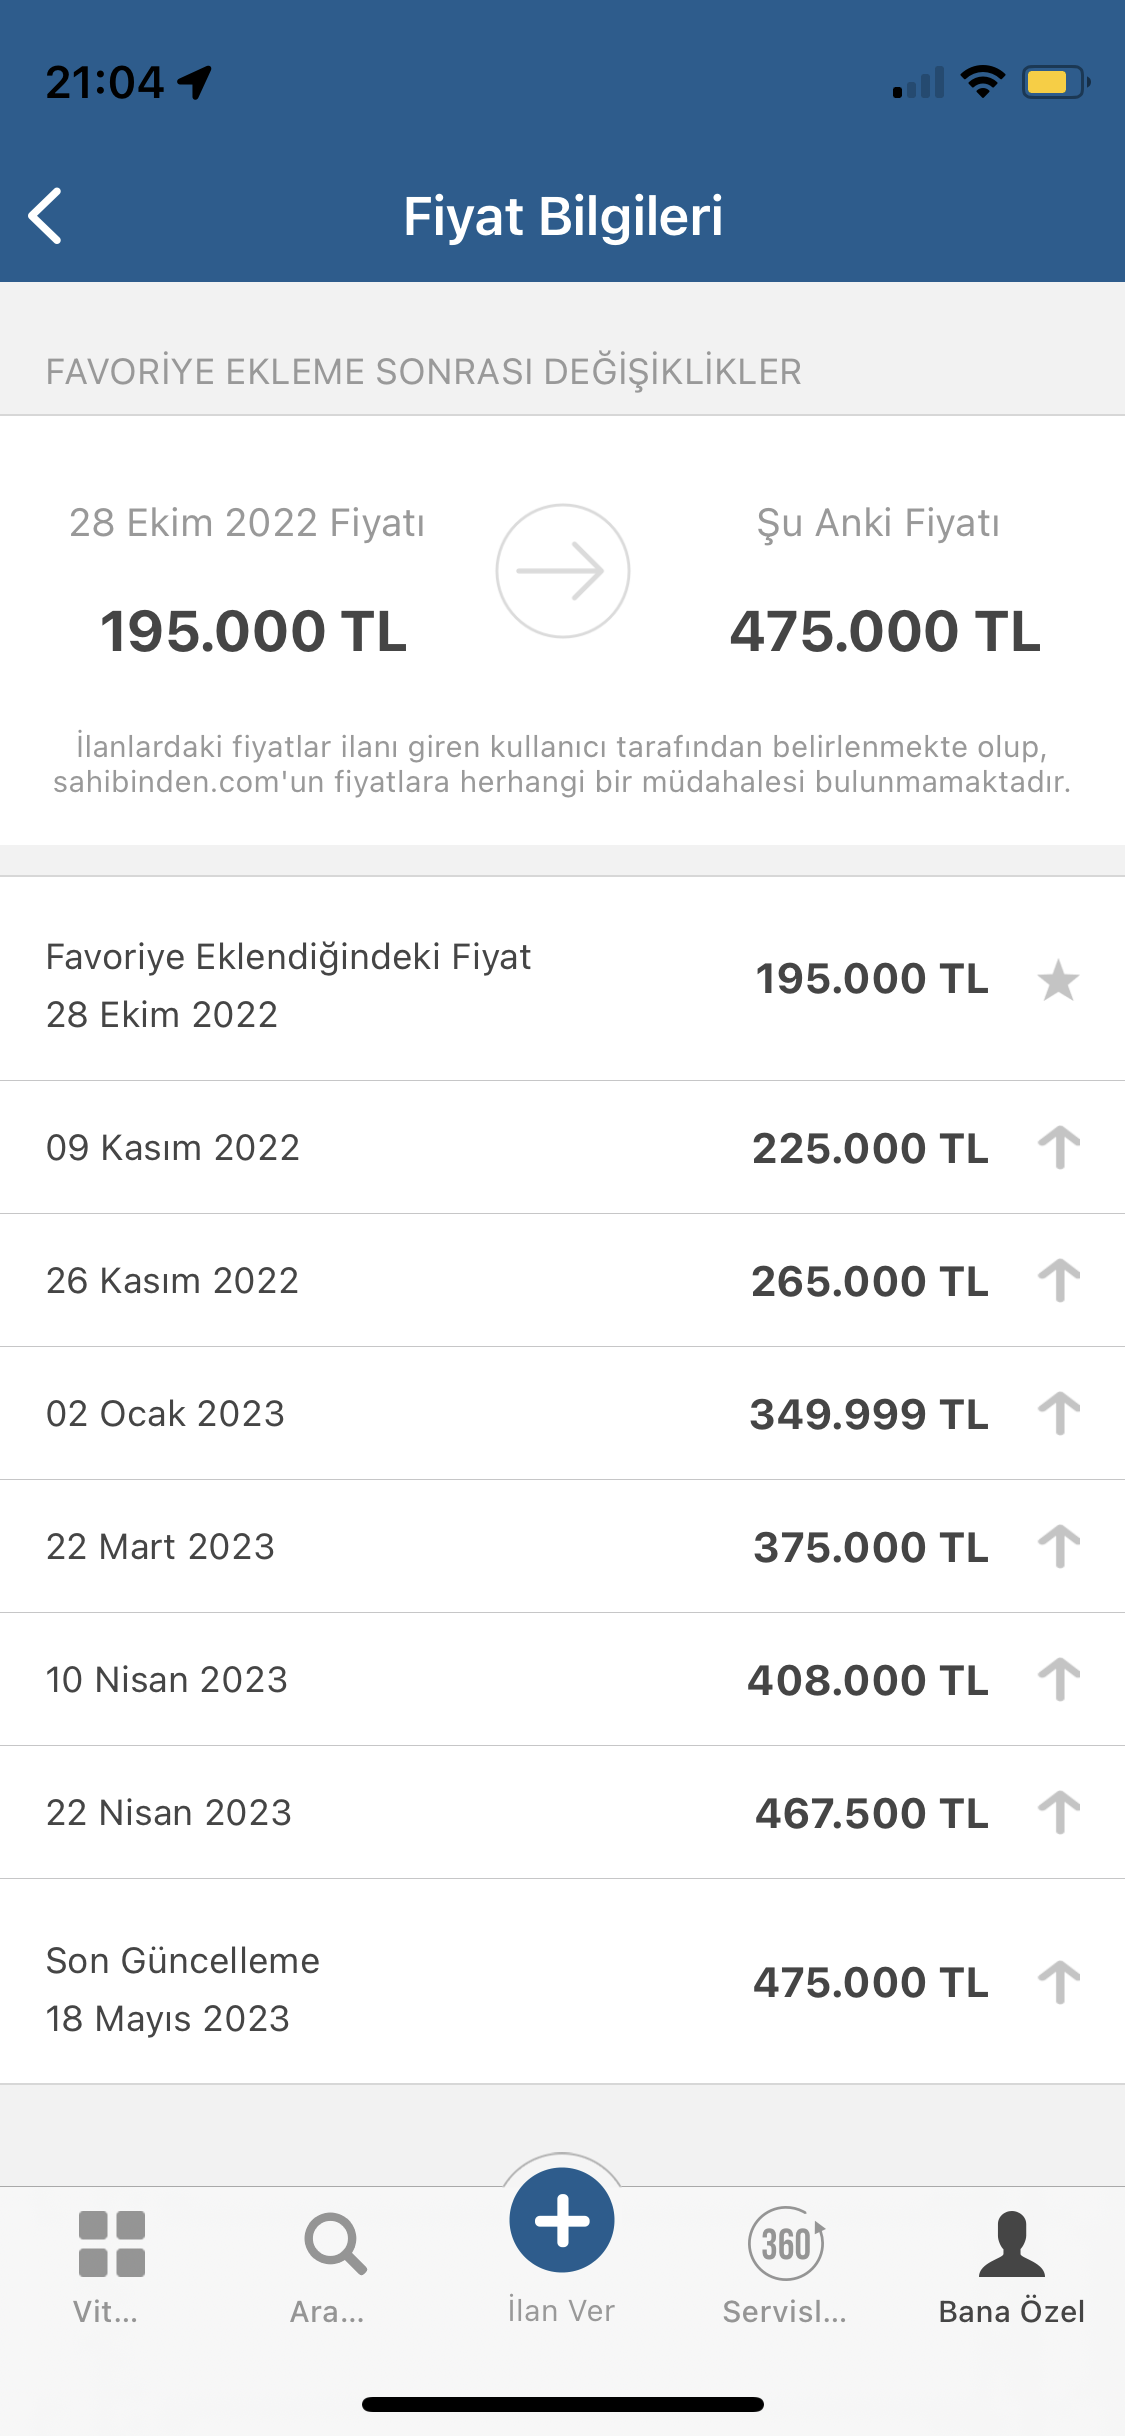Tap the up arrow next to 225.000 TL

1059,1147
